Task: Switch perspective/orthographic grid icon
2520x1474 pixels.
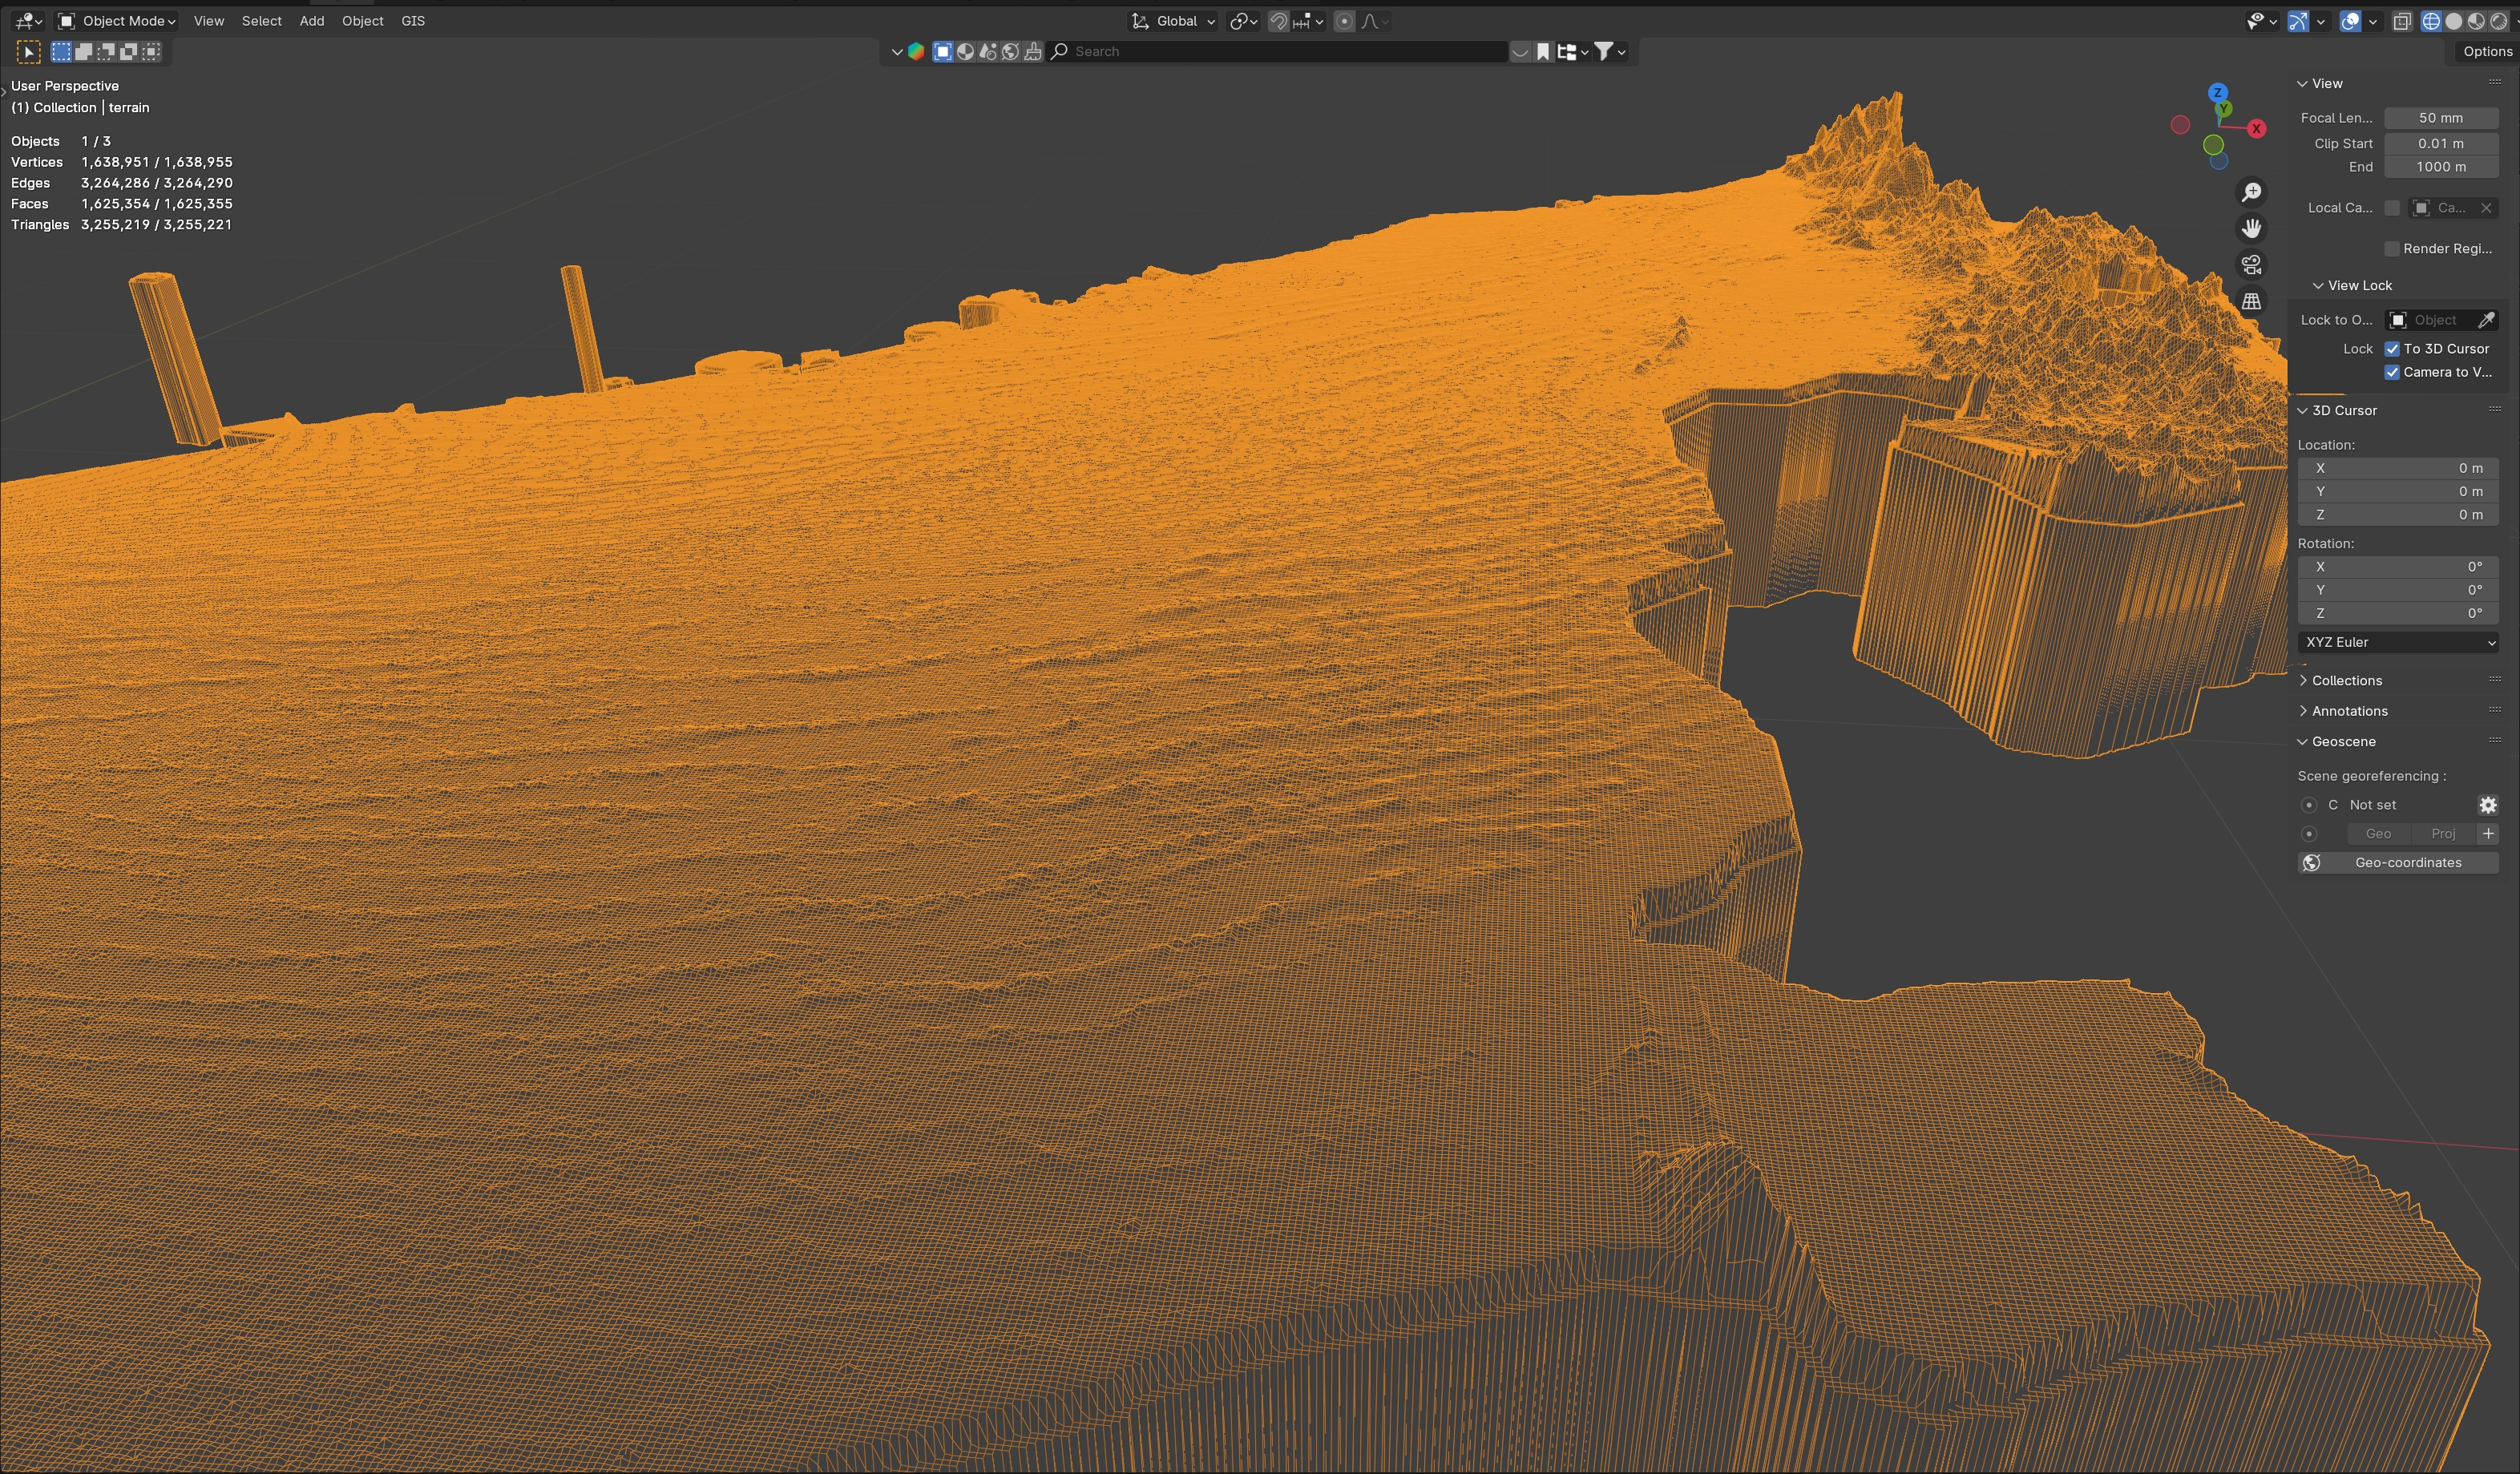Action: click(2251, 301)
